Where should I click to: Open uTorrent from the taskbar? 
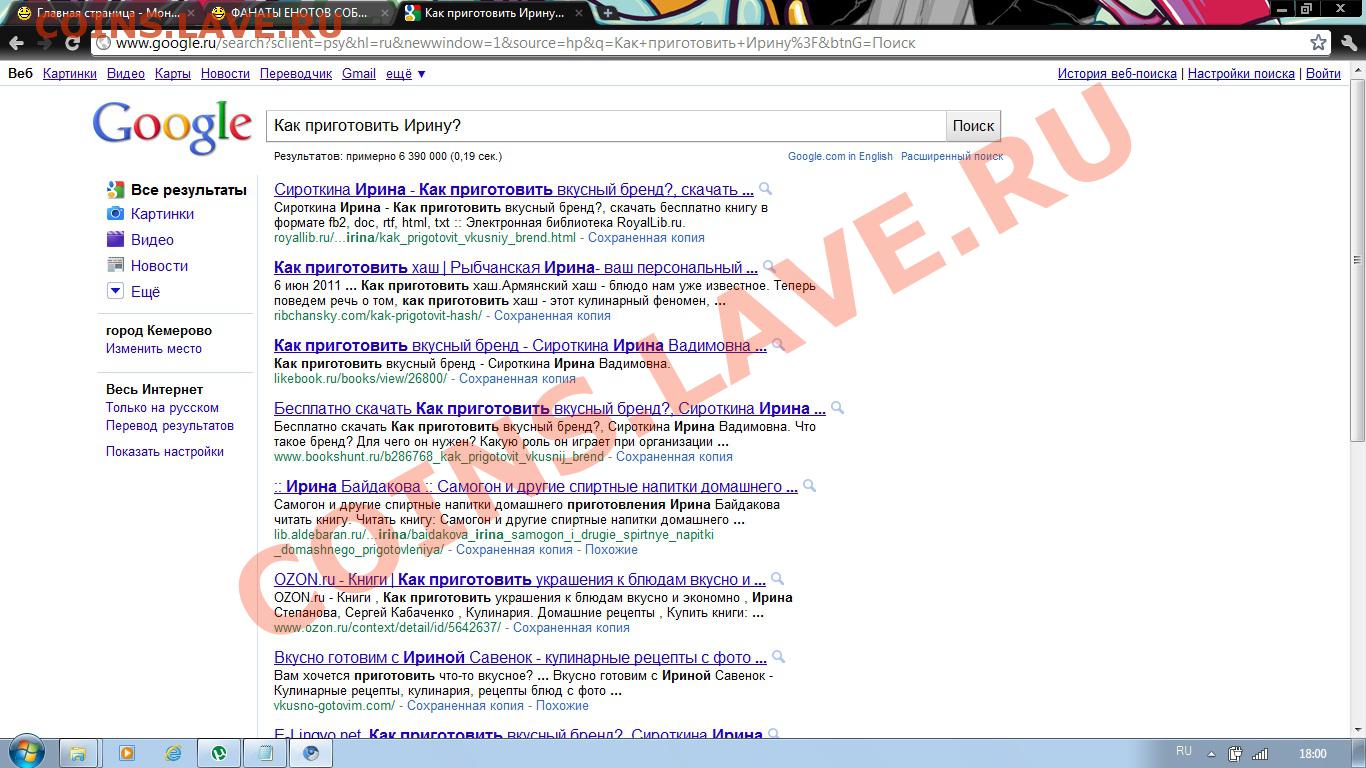pyautogui.click(x=219, y=753)
